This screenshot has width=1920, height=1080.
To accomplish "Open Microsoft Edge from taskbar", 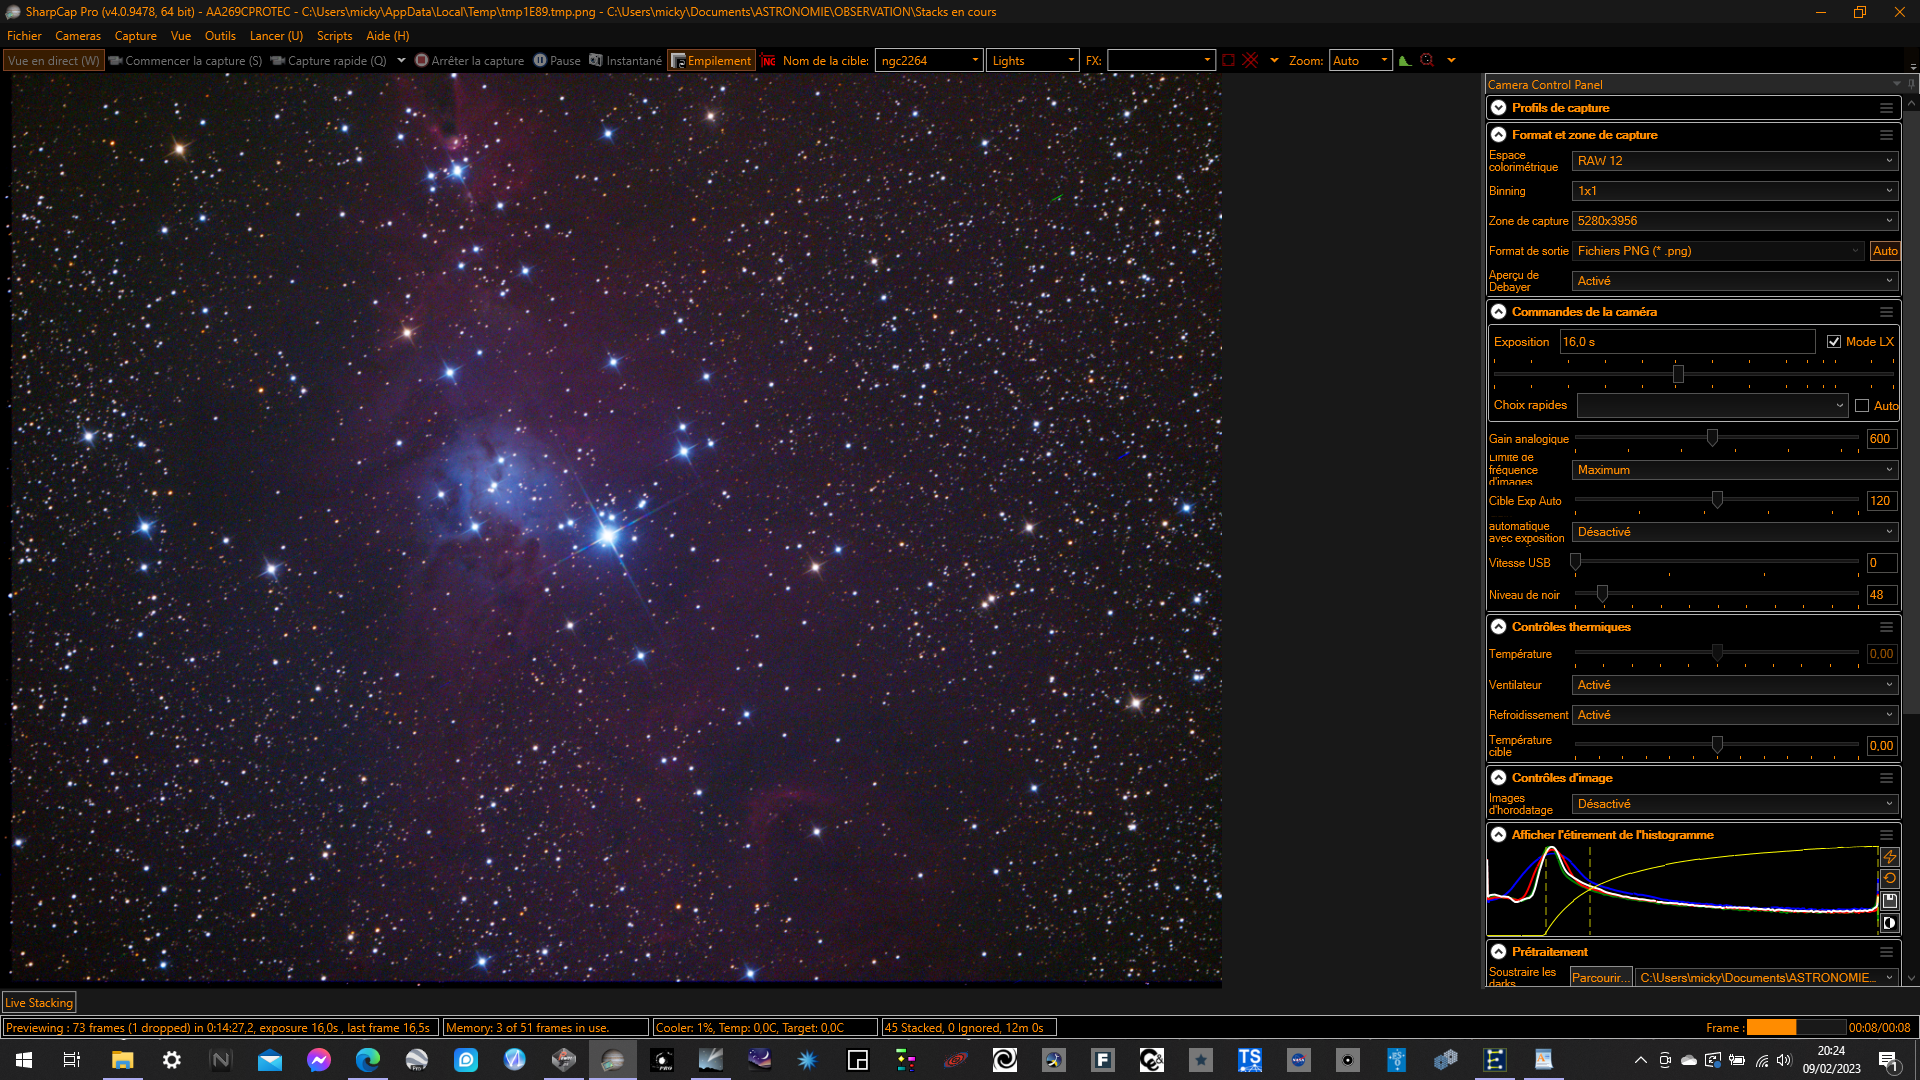I will pos(367,1060).
